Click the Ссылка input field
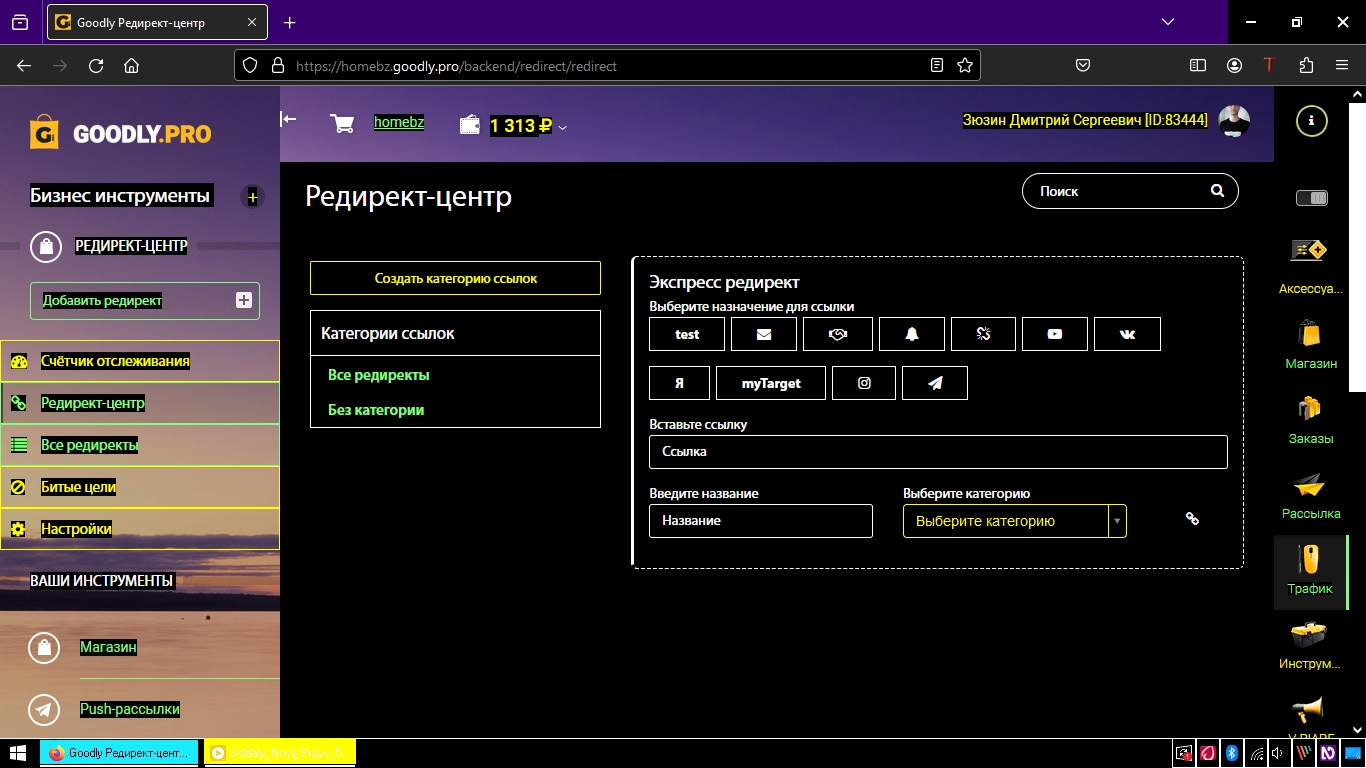The image size is (1366, 768). [x=938, y=451]
